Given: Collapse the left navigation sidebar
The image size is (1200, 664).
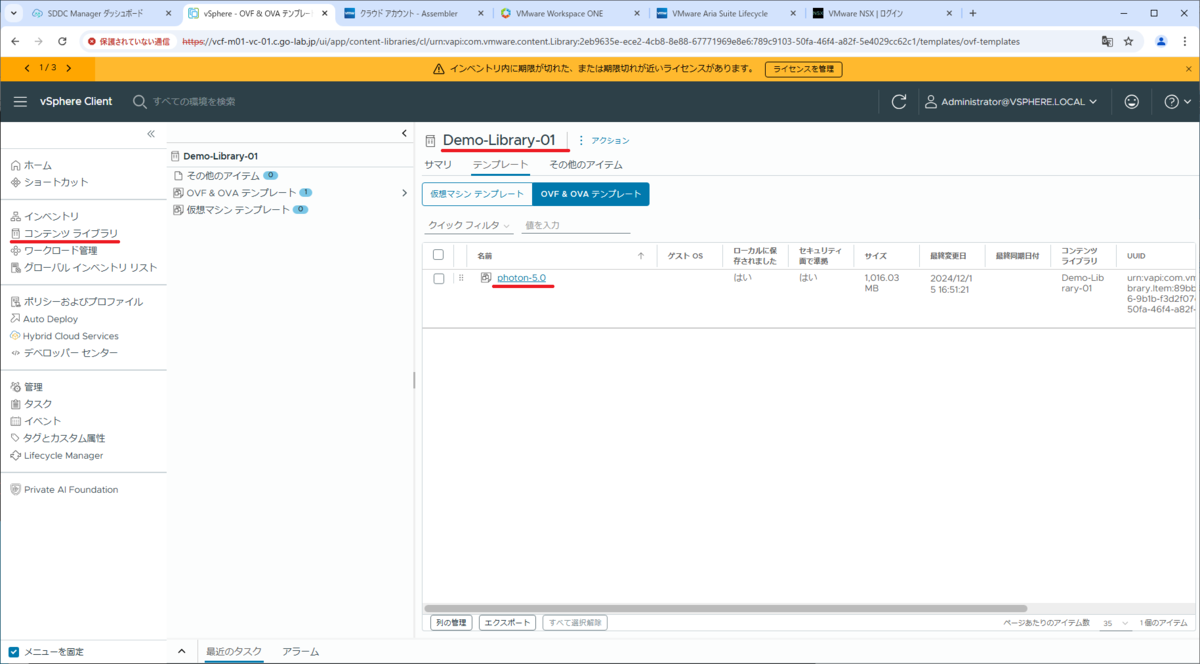Looking at the screenshot, I should coord(151,133).
